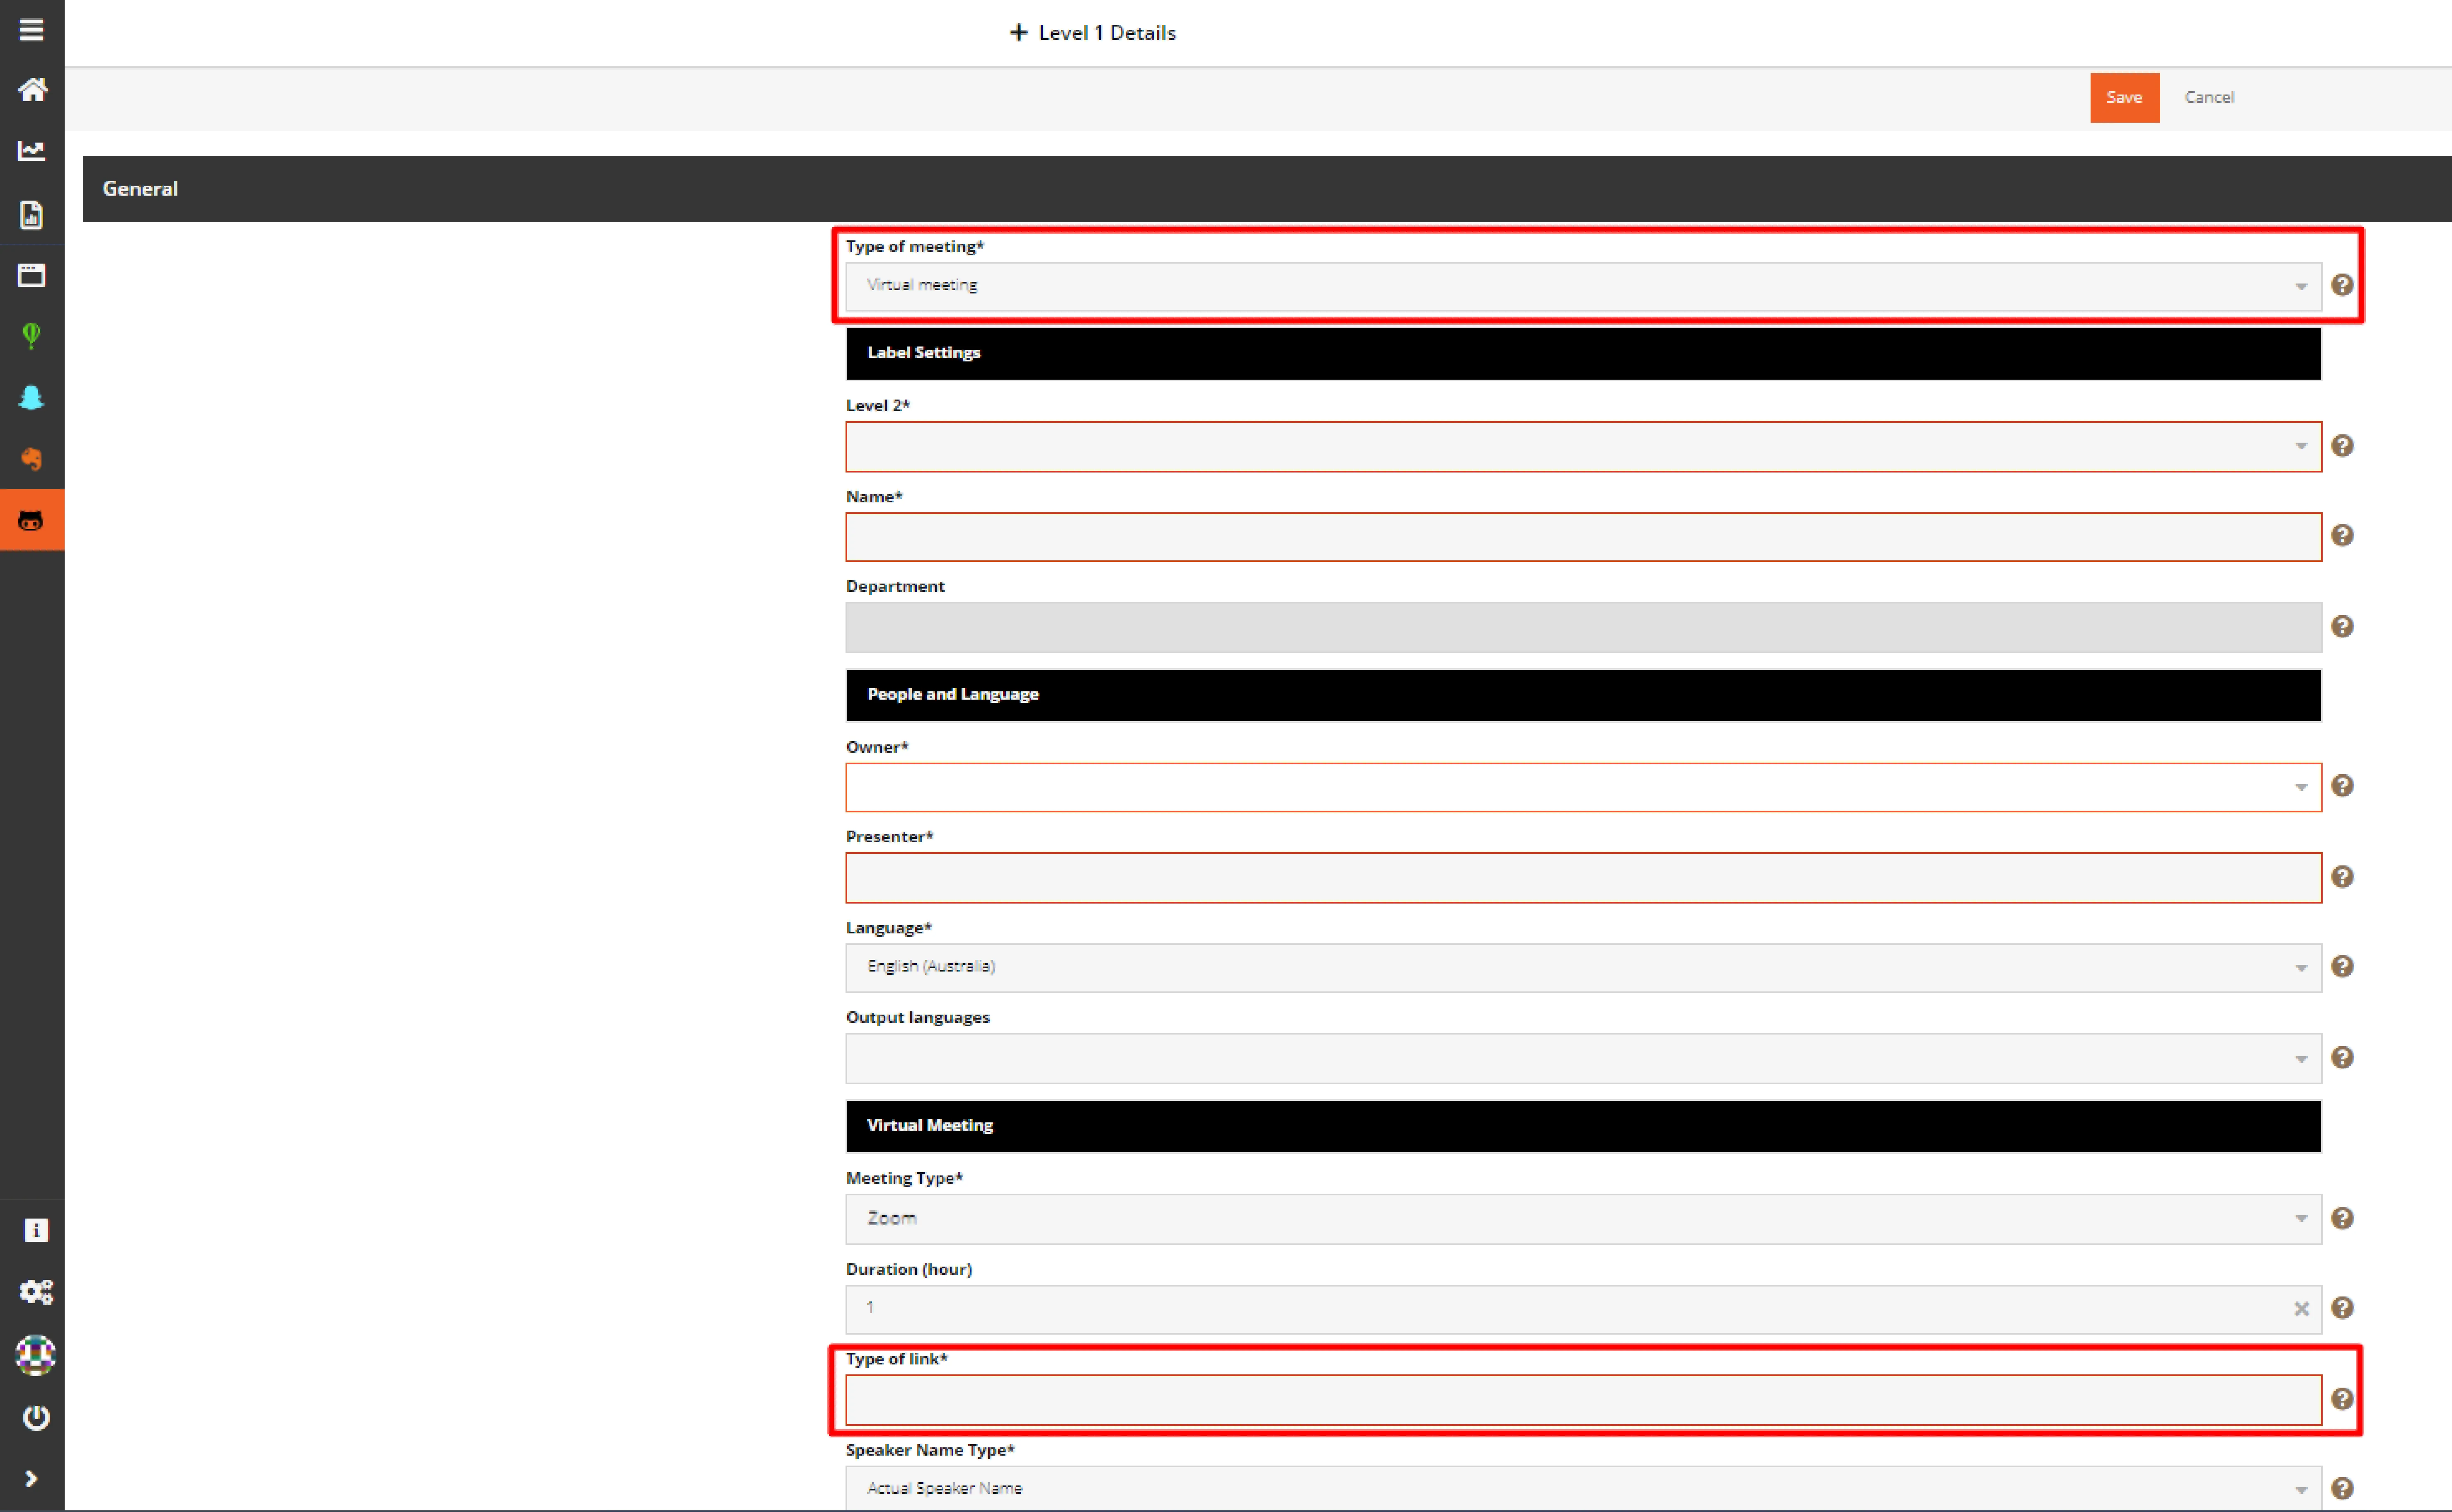Open the Level 2 dropdown

point(1582,446)
